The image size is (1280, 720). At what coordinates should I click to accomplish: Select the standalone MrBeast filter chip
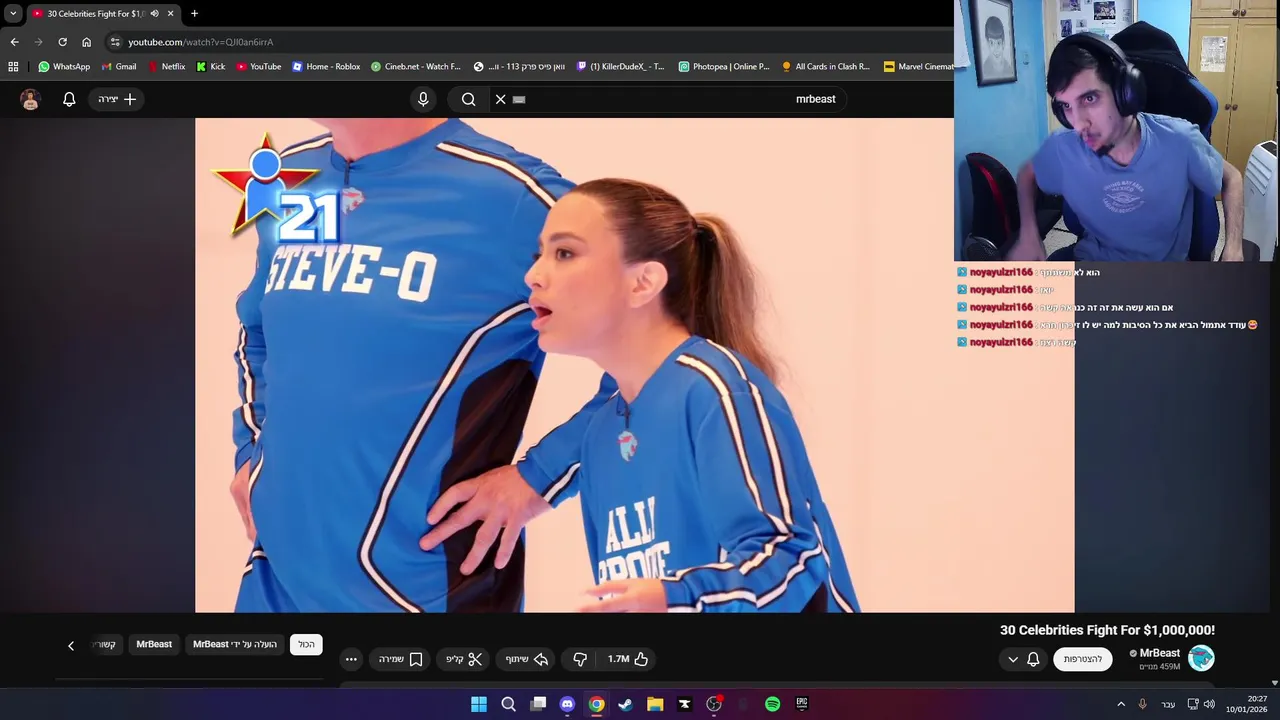(x=154, y=644)
